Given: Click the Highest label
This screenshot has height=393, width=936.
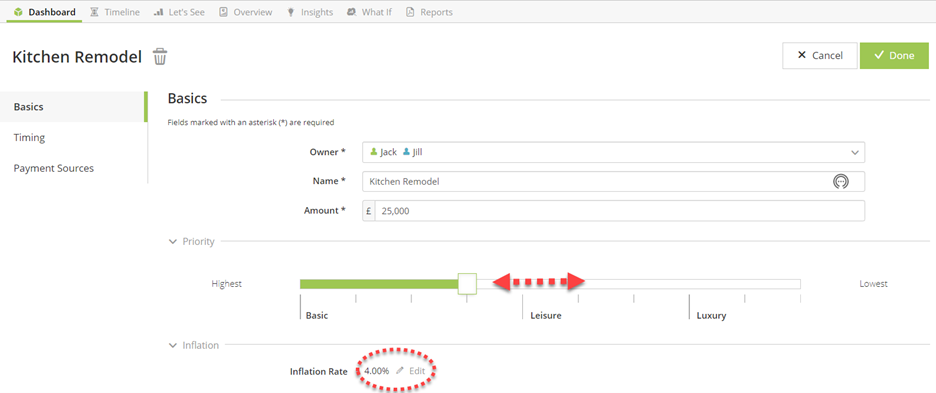Looking at the screenshot, I should coord(227,284).
